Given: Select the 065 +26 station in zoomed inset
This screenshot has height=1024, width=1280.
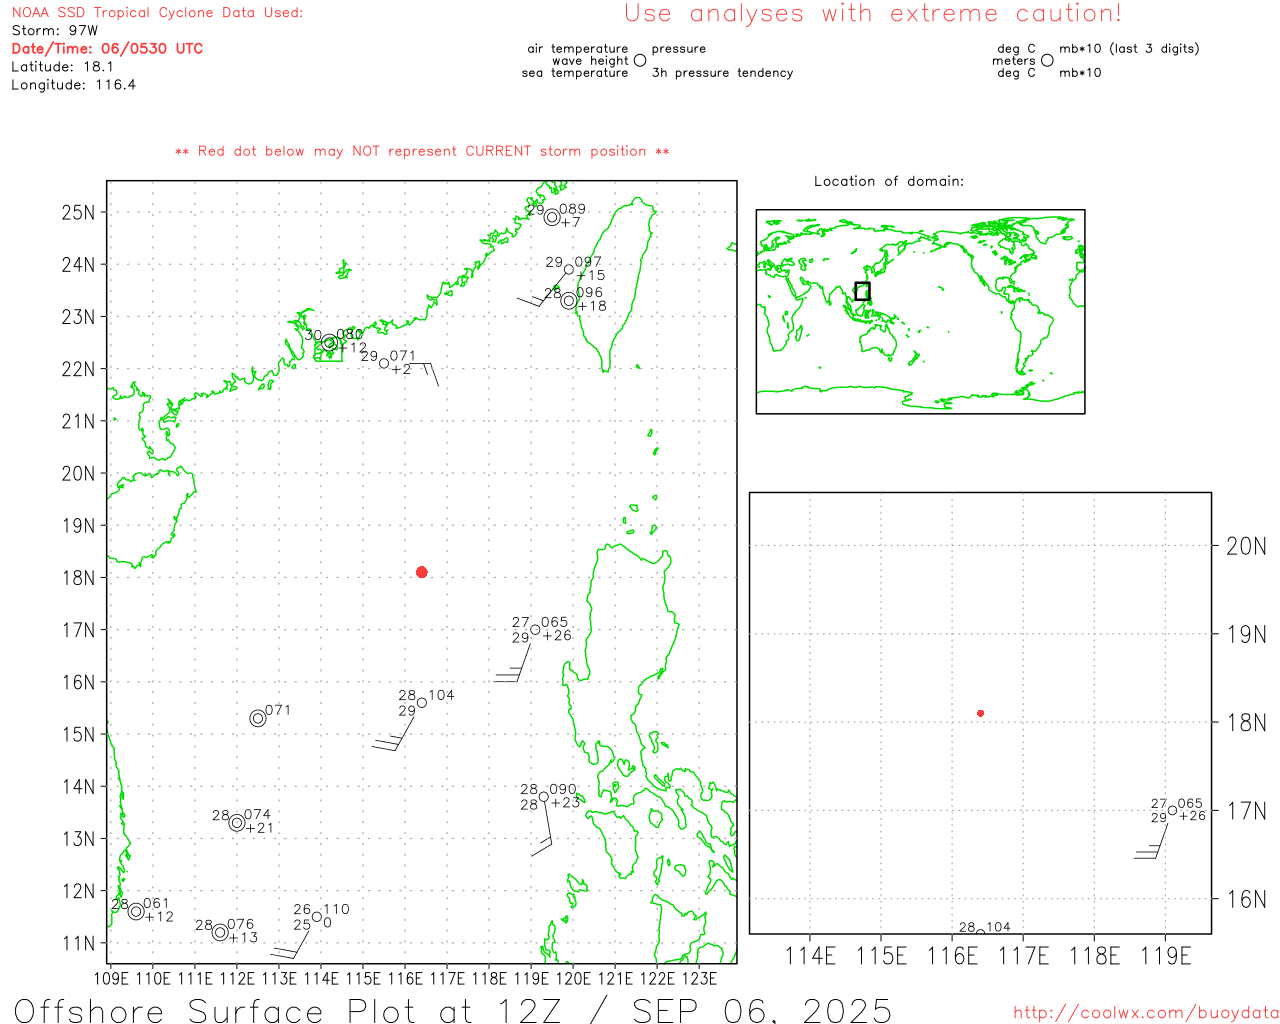Looking at the screenshot, I should point(1173,810).
